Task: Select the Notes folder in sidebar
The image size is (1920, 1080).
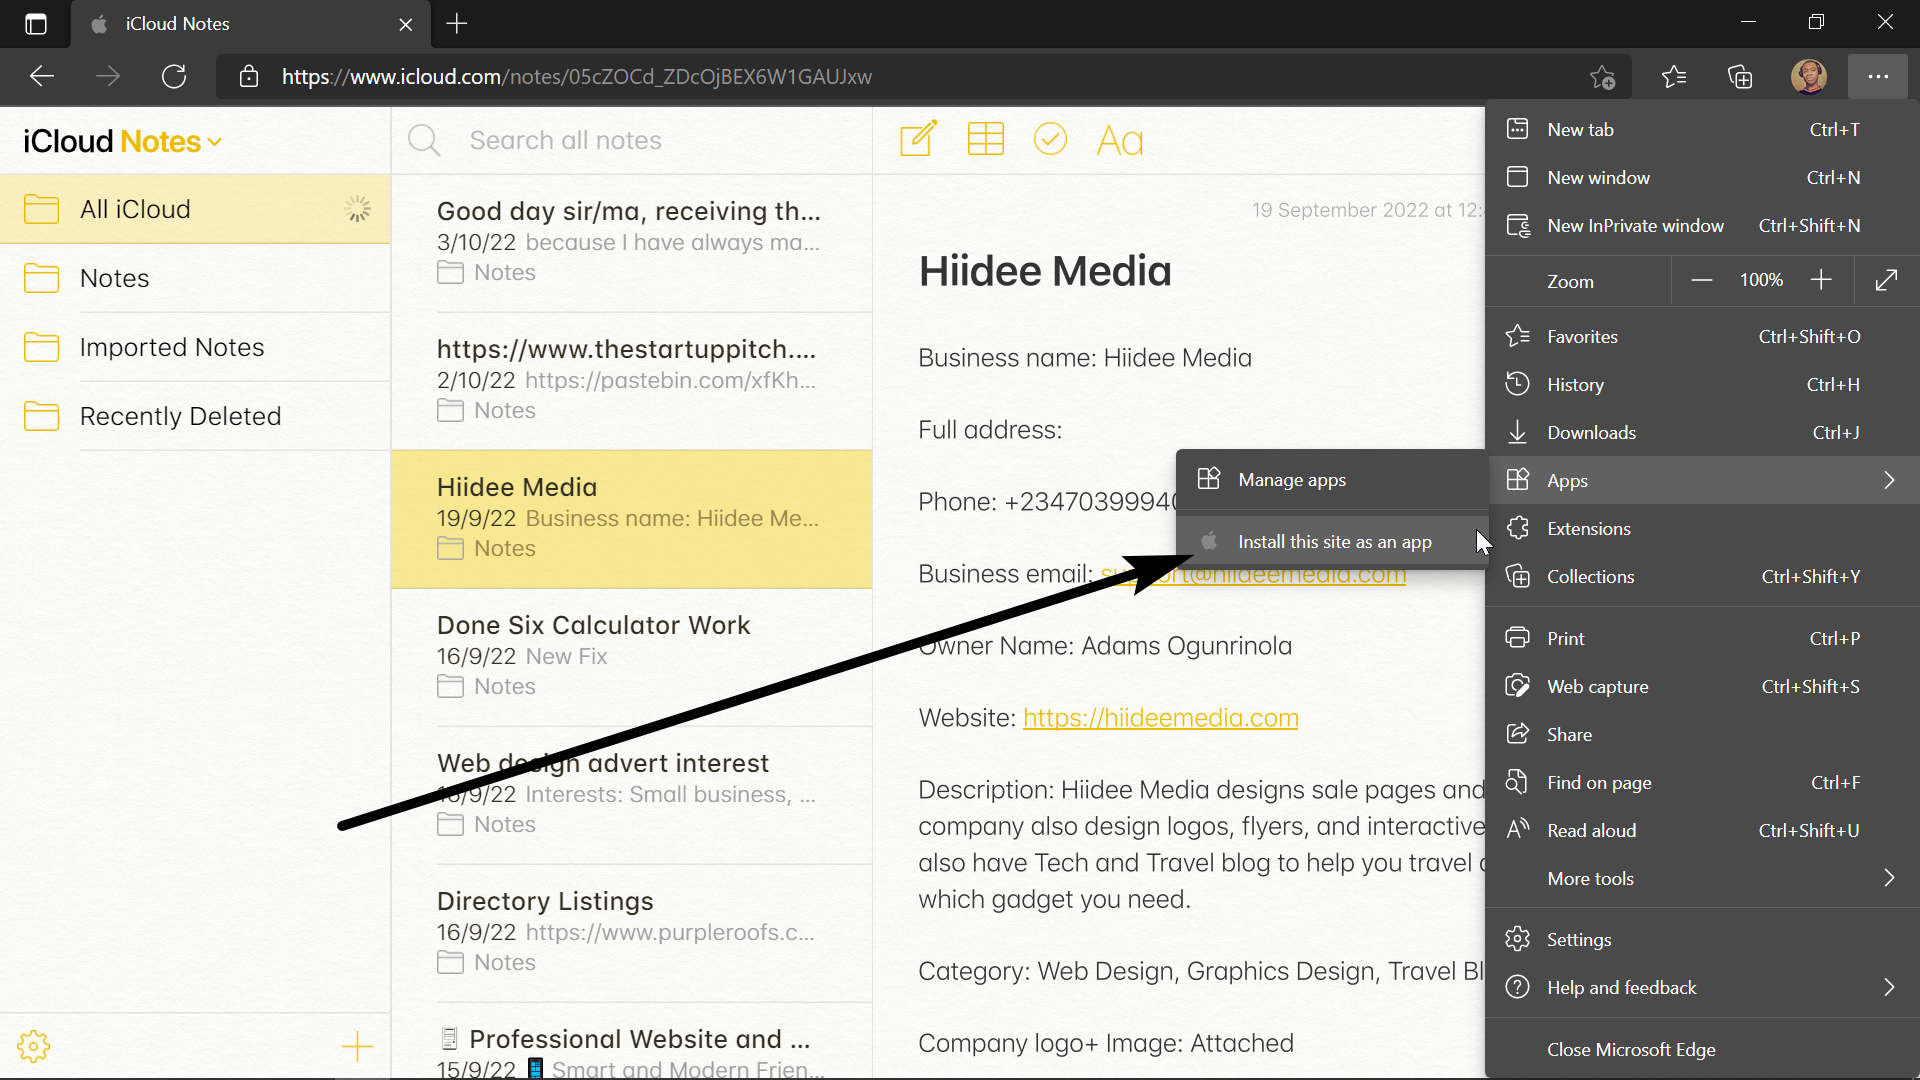Action: 195,278
